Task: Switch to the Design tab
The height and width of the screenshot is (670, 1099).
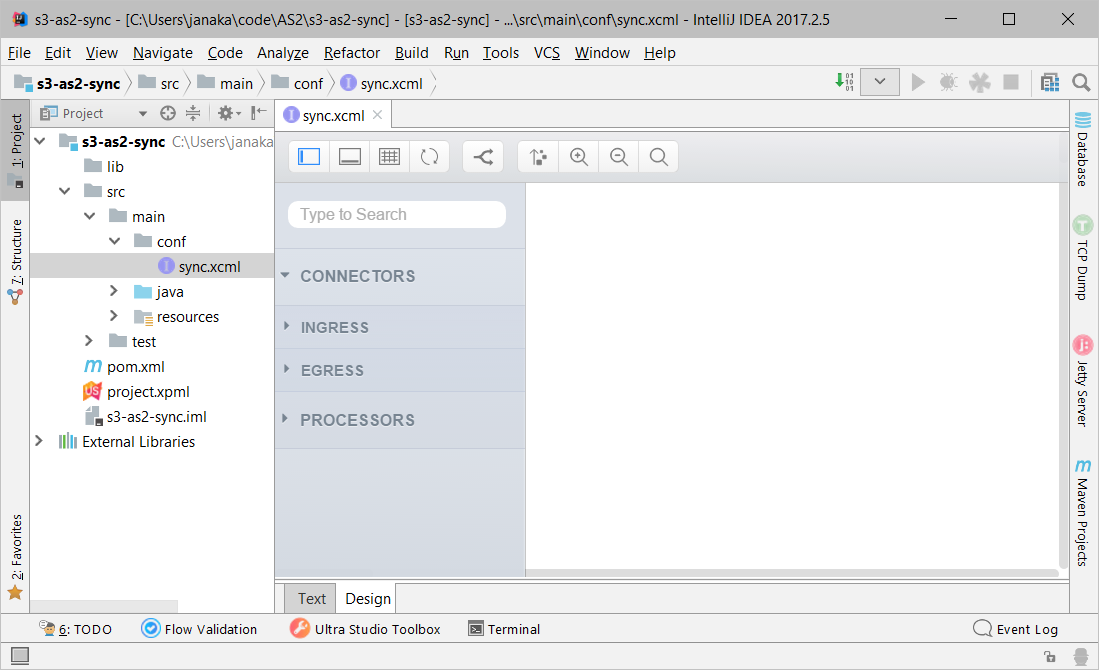Action: [368, 599]
